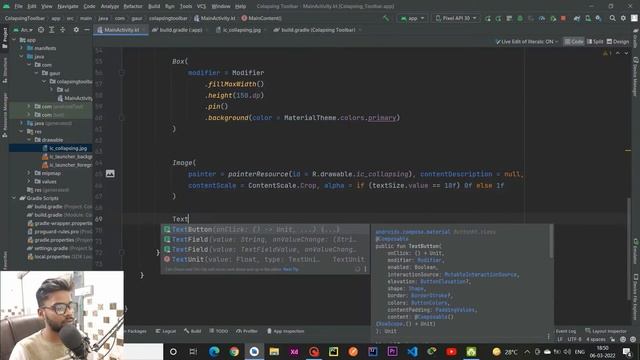
Task: Open IDE settings gear in top toolbar
Action: (623, 18)
